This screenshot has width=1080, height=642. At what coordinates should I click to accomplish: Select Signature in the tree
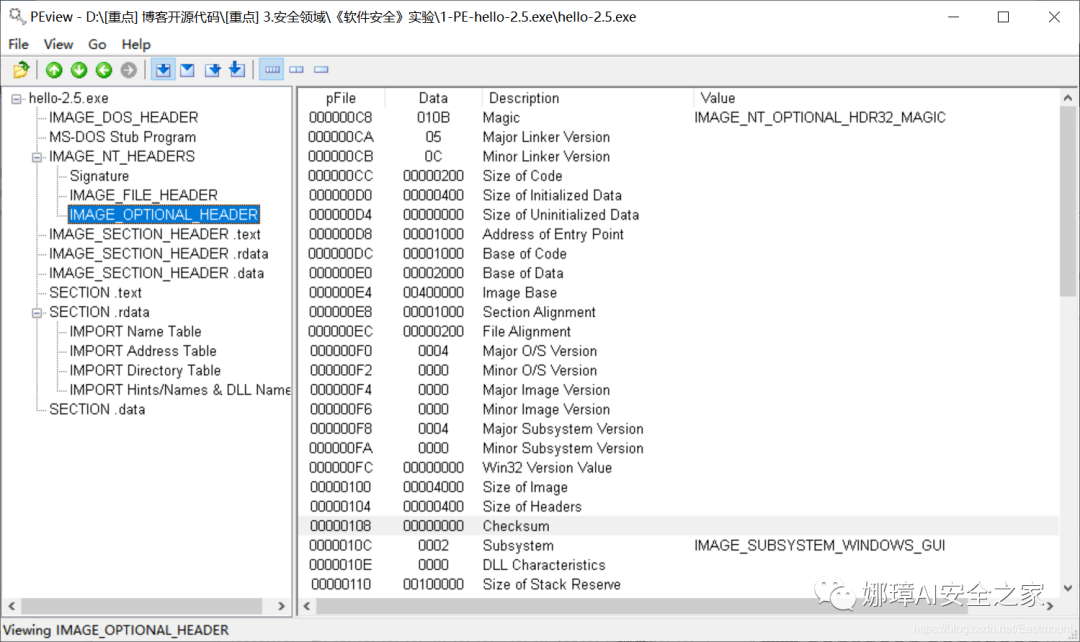pos(99,176)
